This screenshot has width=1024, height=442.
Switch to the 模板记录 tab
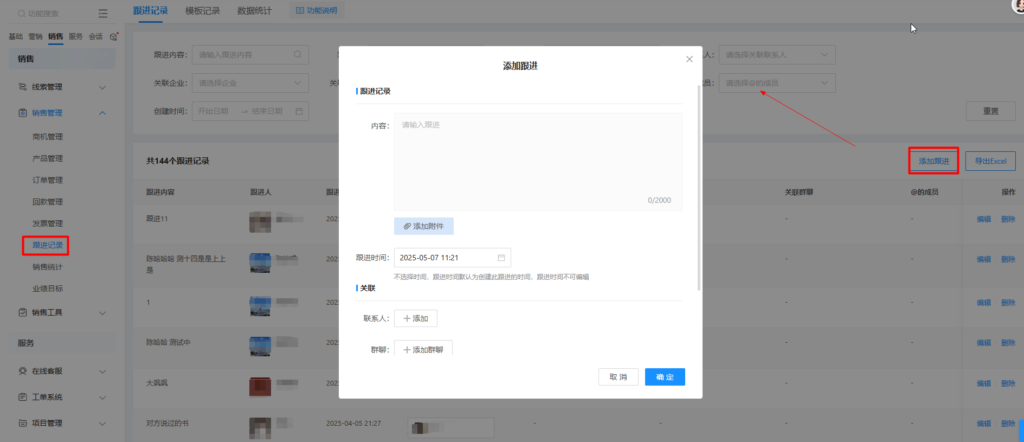coord(203,11)
